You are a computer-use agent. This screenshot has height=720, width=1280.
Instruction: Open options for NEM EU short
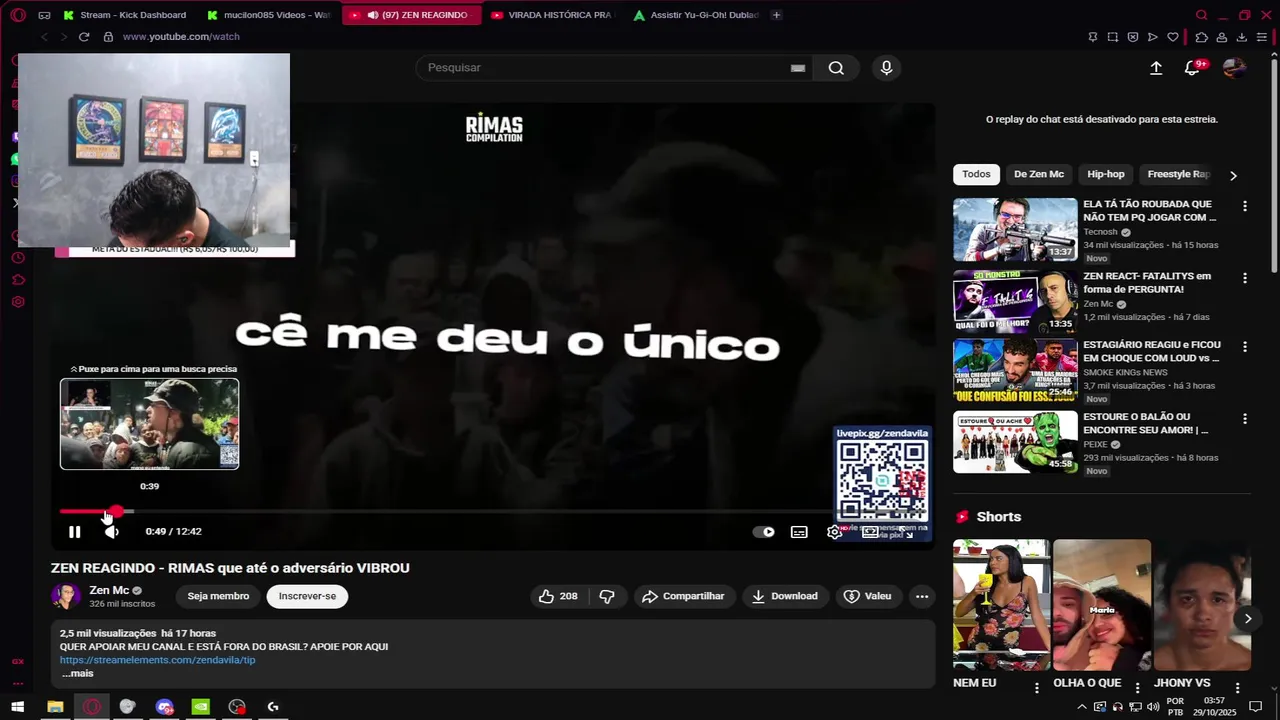click(x=1037, y=687)
